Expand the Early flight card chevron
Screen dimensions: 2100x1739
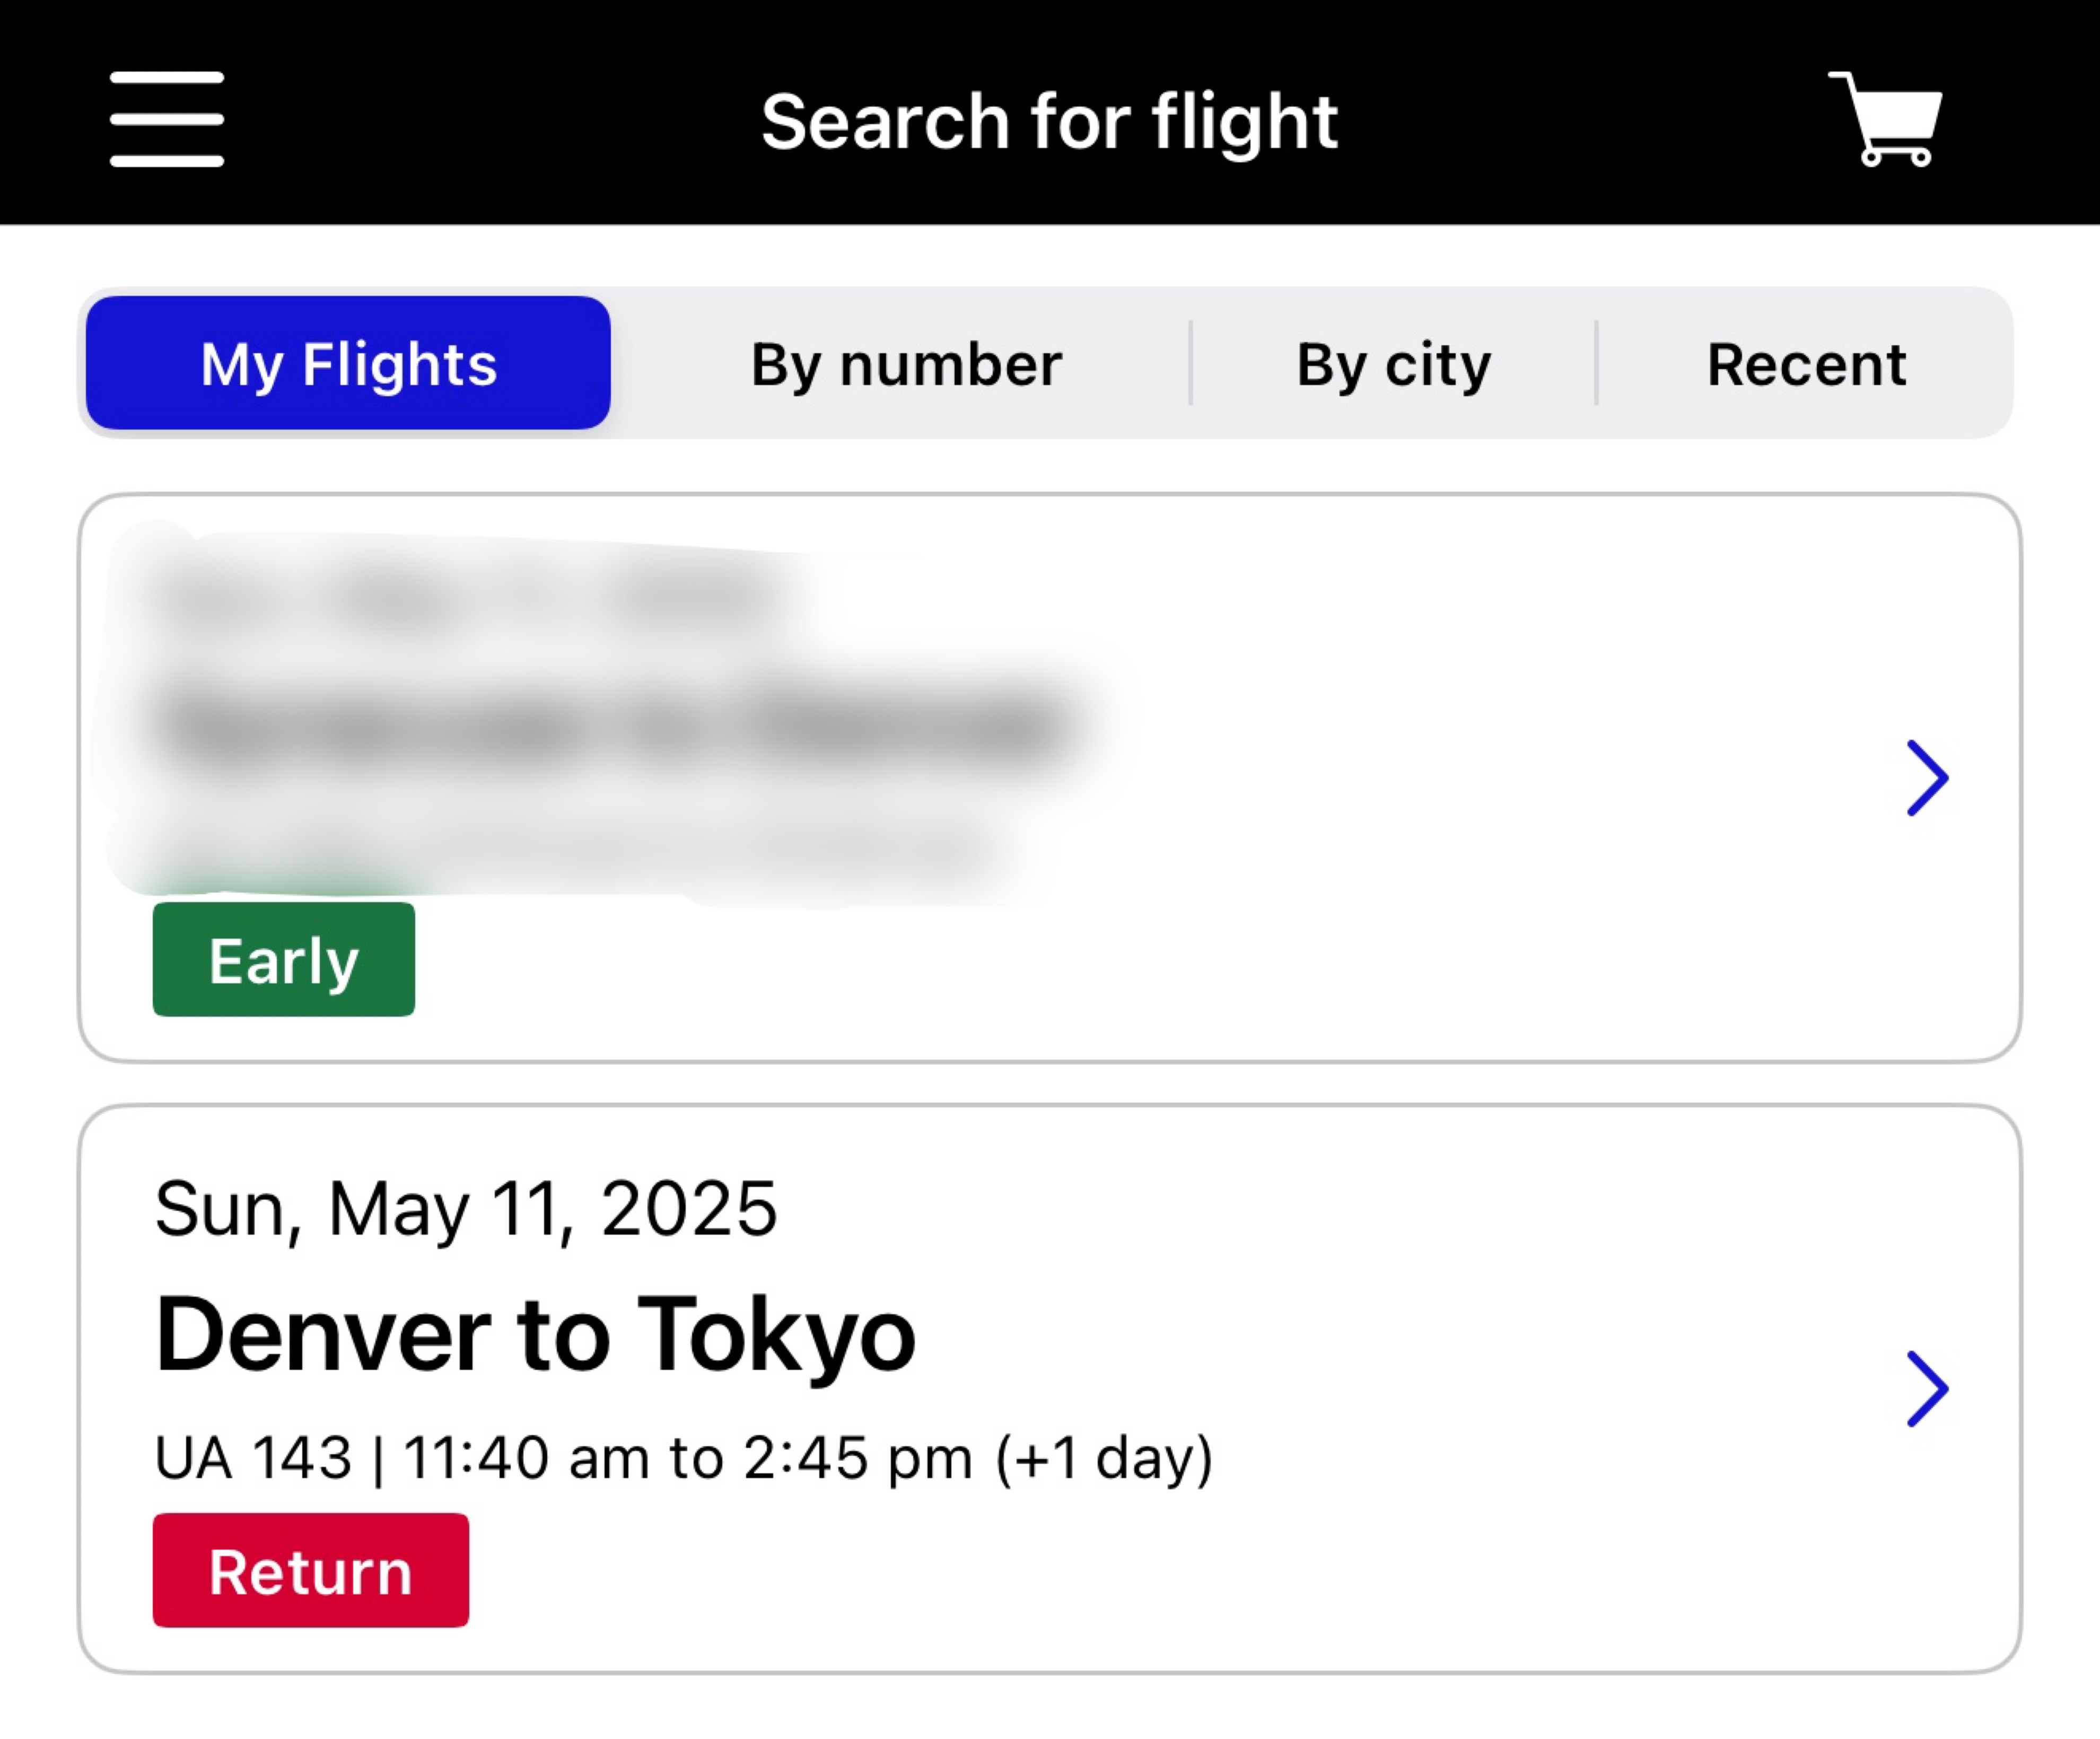click(x=1927, y=778)
